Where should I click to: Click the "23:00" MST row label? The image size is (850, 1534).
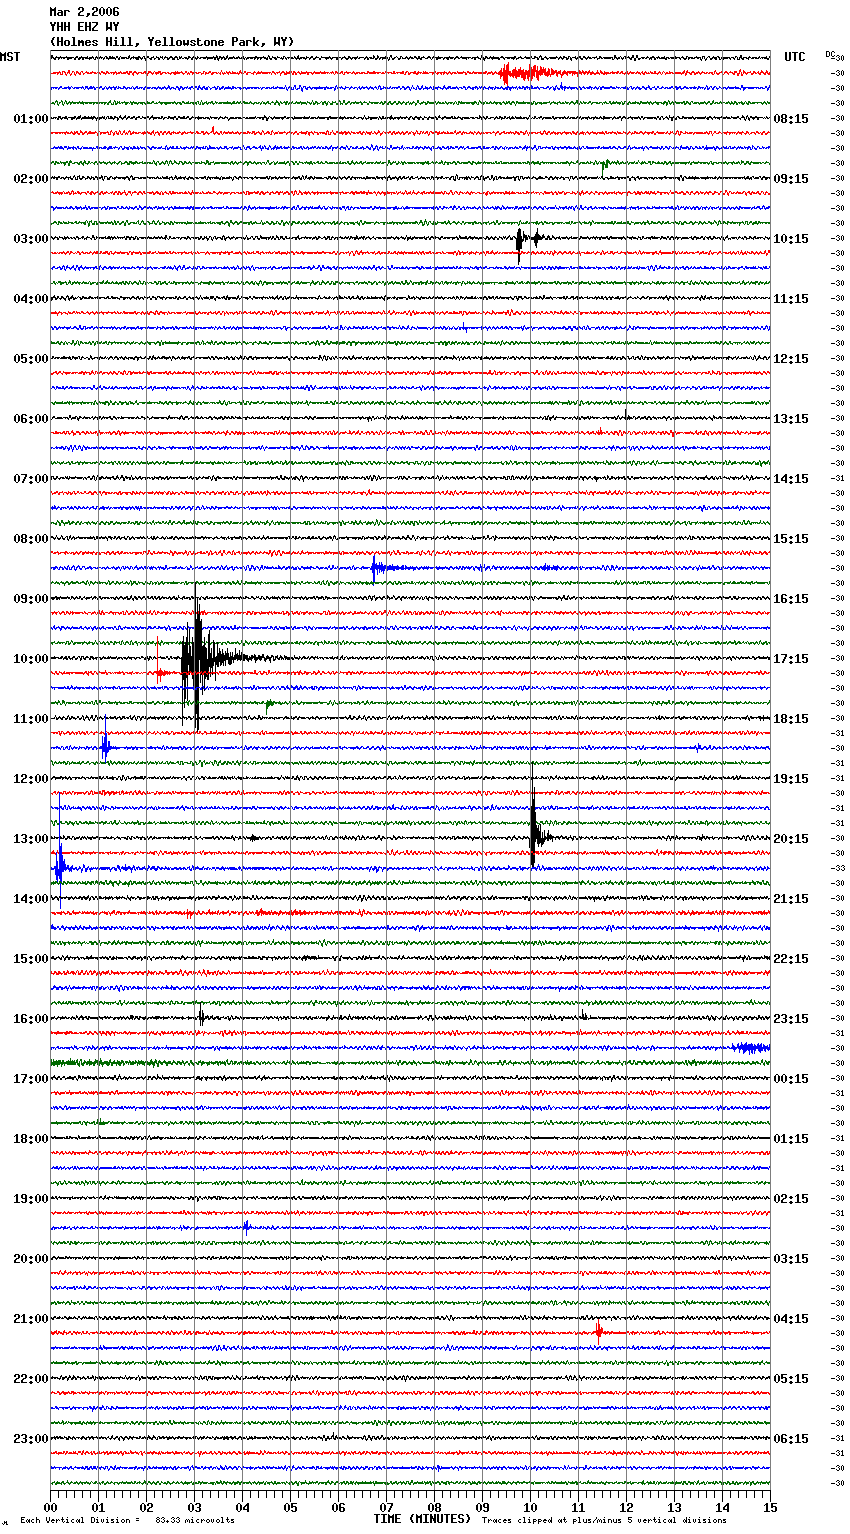(x=31, y=1439)
